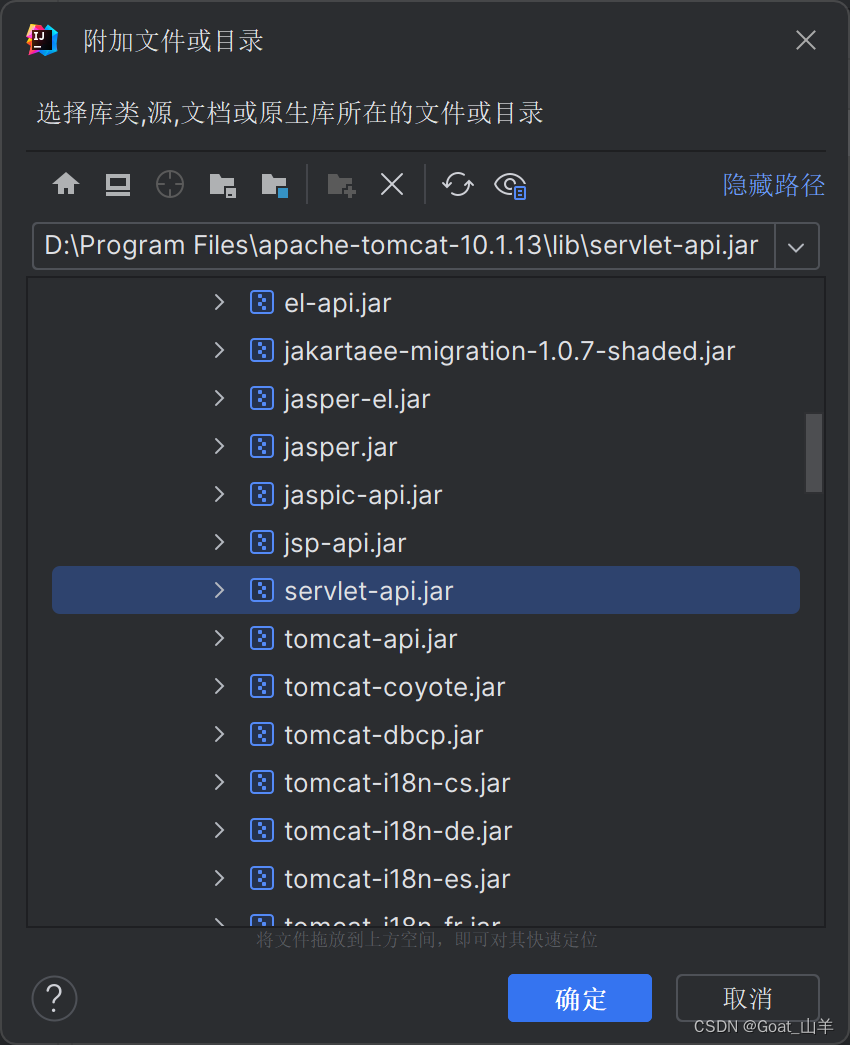Select tomcat-i18n-es.jar in the list
This screenshot has height=1045, width=850.
coord(397,879)
